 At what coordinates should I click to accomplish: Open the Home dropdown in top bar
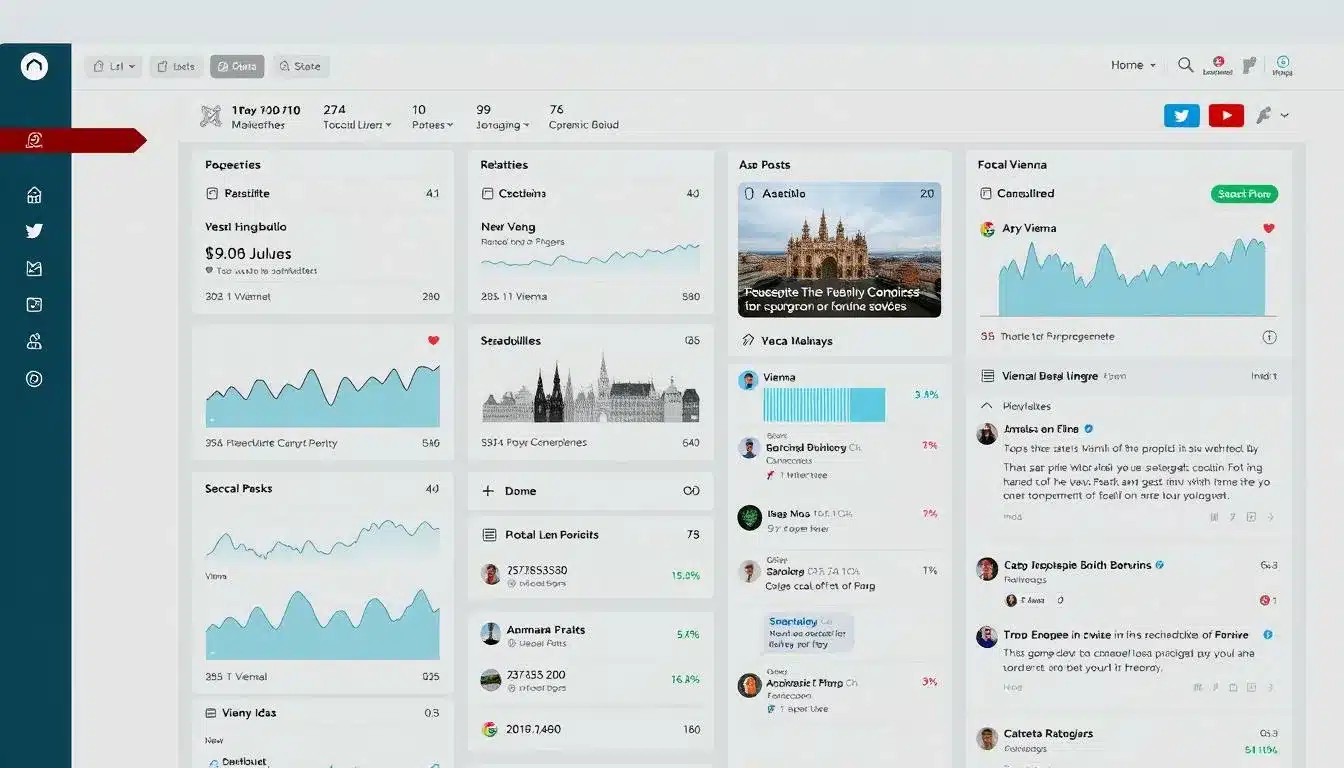(x=1133, y=65)
